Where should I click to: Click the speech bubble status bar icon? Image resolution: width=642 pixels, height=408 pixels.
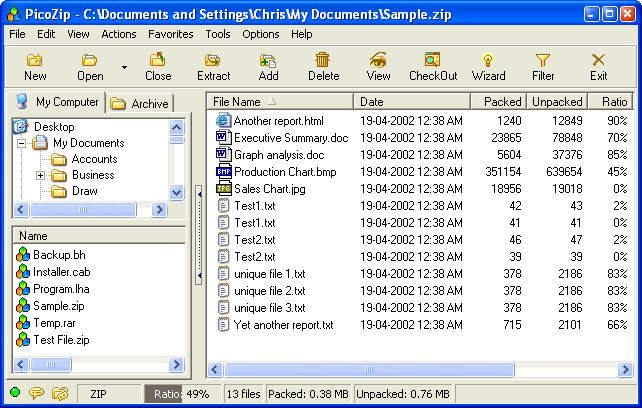36,393
